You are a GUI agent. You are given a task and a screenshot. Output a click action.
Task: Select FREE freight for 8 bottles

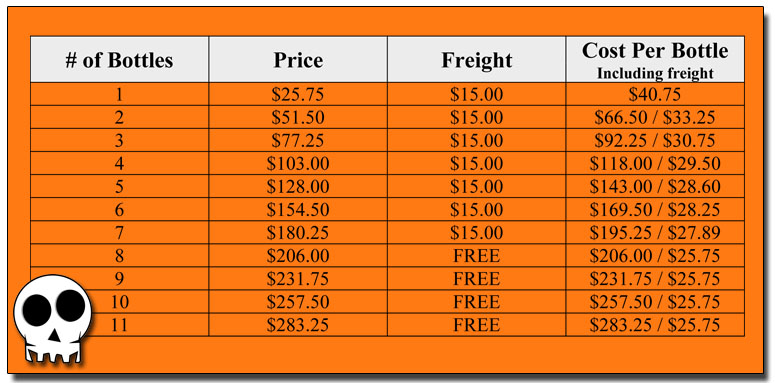476,255
